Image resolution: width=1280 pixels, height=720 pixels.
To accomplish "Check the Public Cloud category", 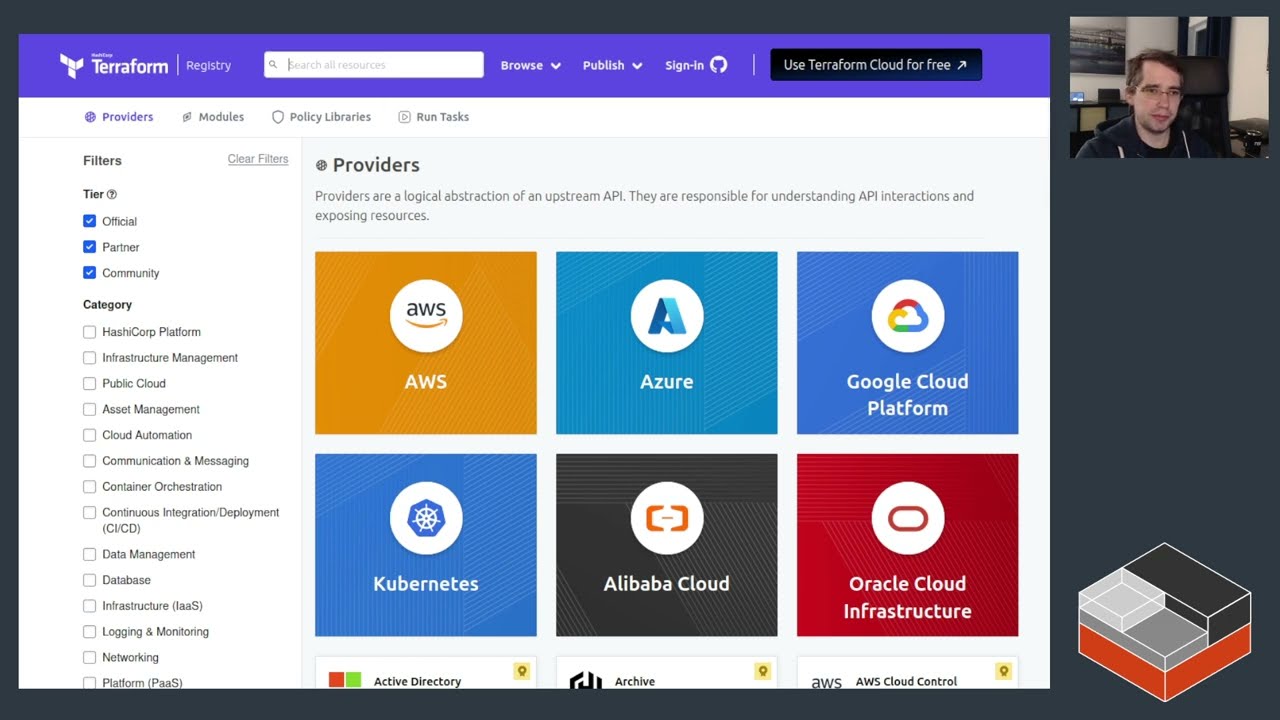I will [x=89, y=384].
